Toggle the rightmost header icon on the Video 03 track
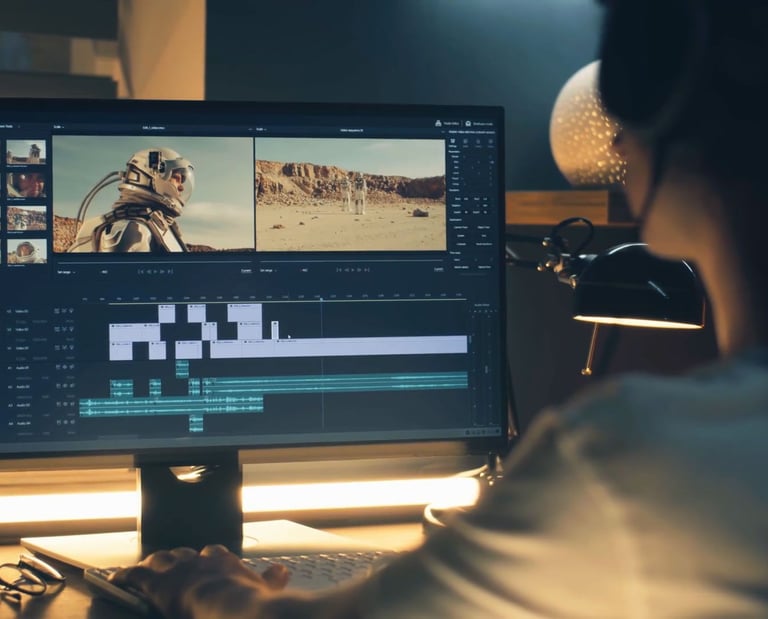Screen dimensions: 768x619 [x=71, y=311]
